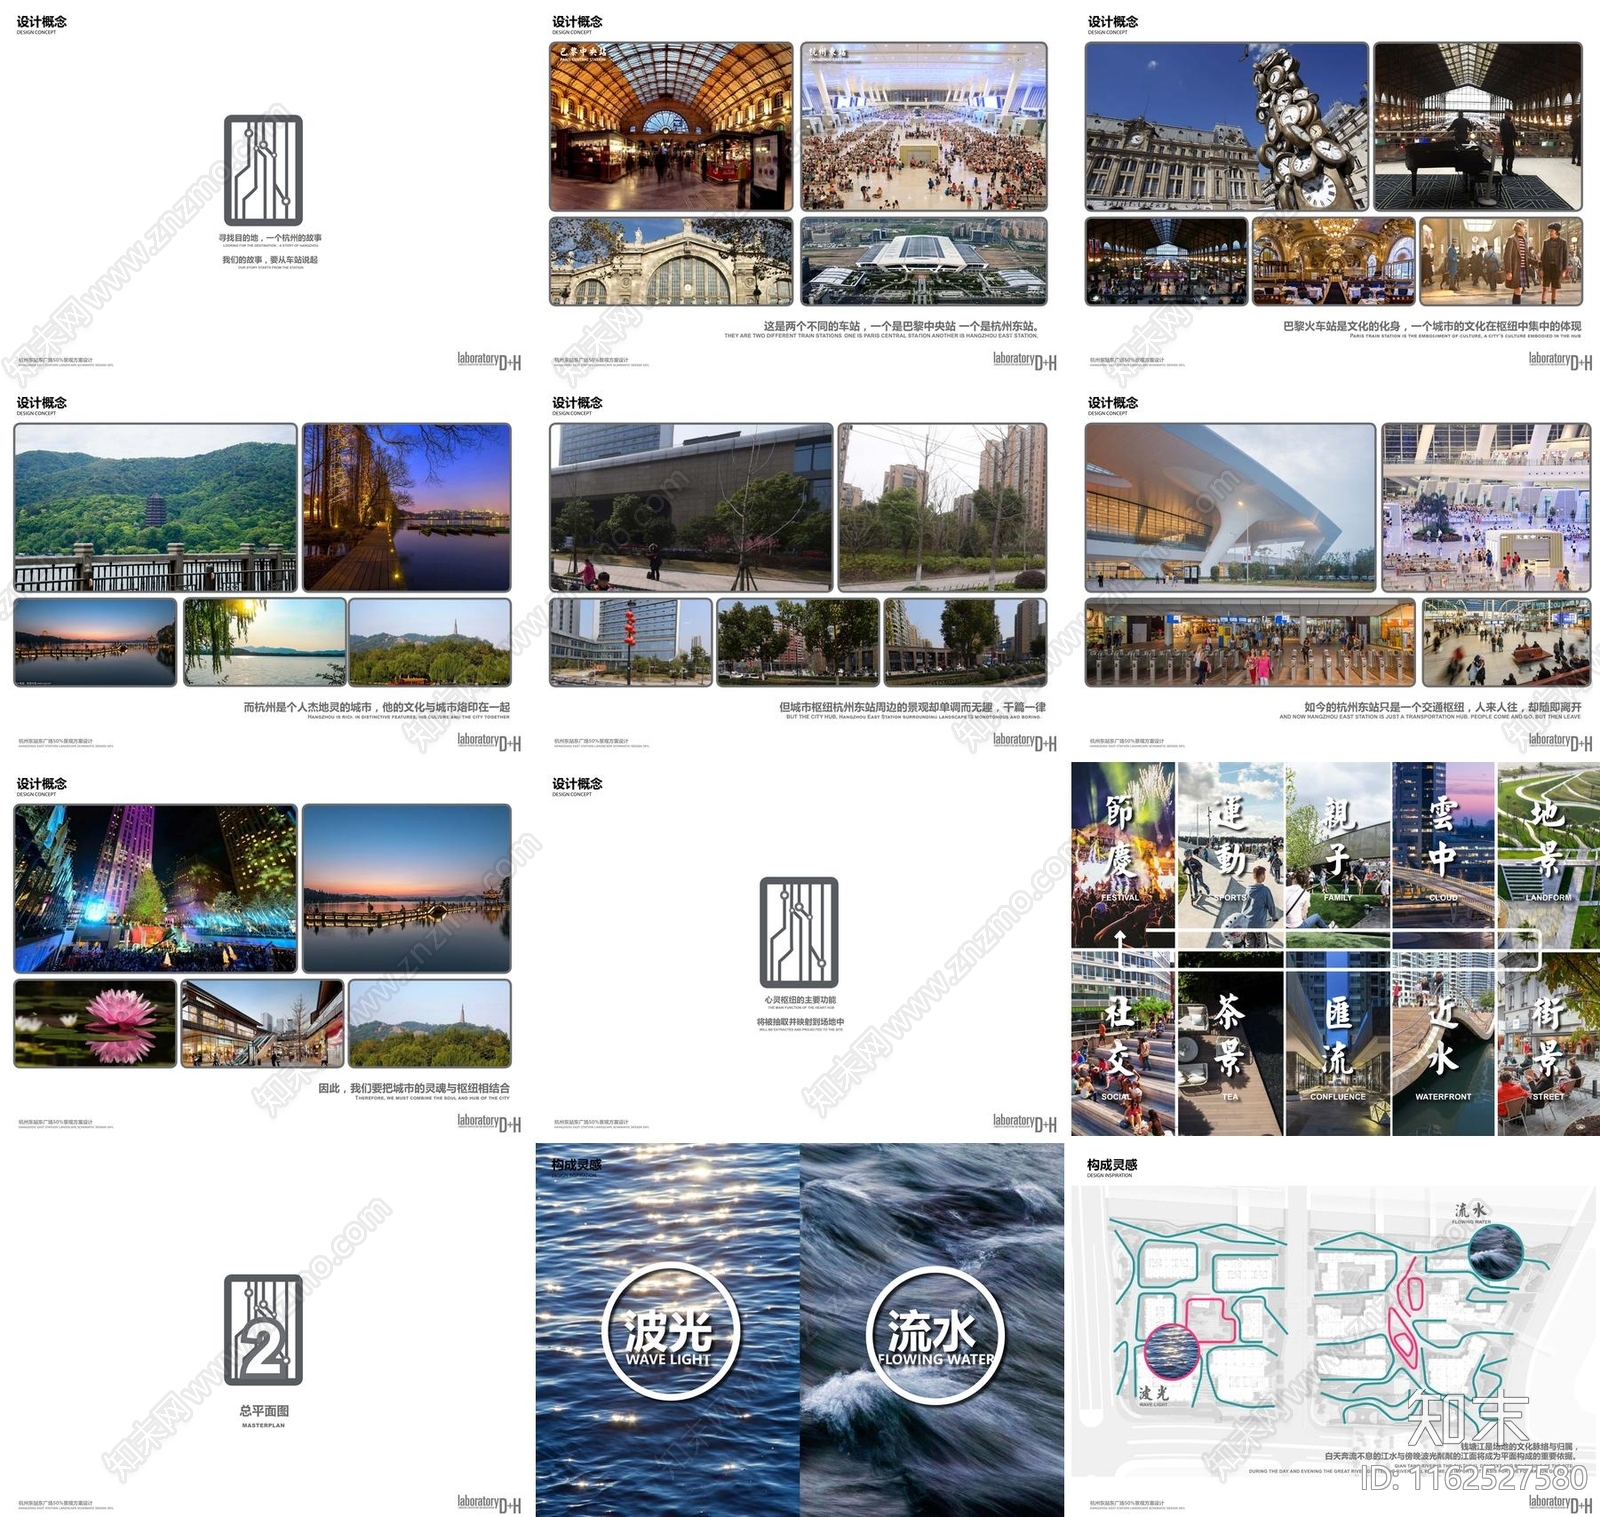This screenshot has width=1600, height=1517.
Task: Open the white curved-roof station exterior photo
Action: pos(1230,507)
